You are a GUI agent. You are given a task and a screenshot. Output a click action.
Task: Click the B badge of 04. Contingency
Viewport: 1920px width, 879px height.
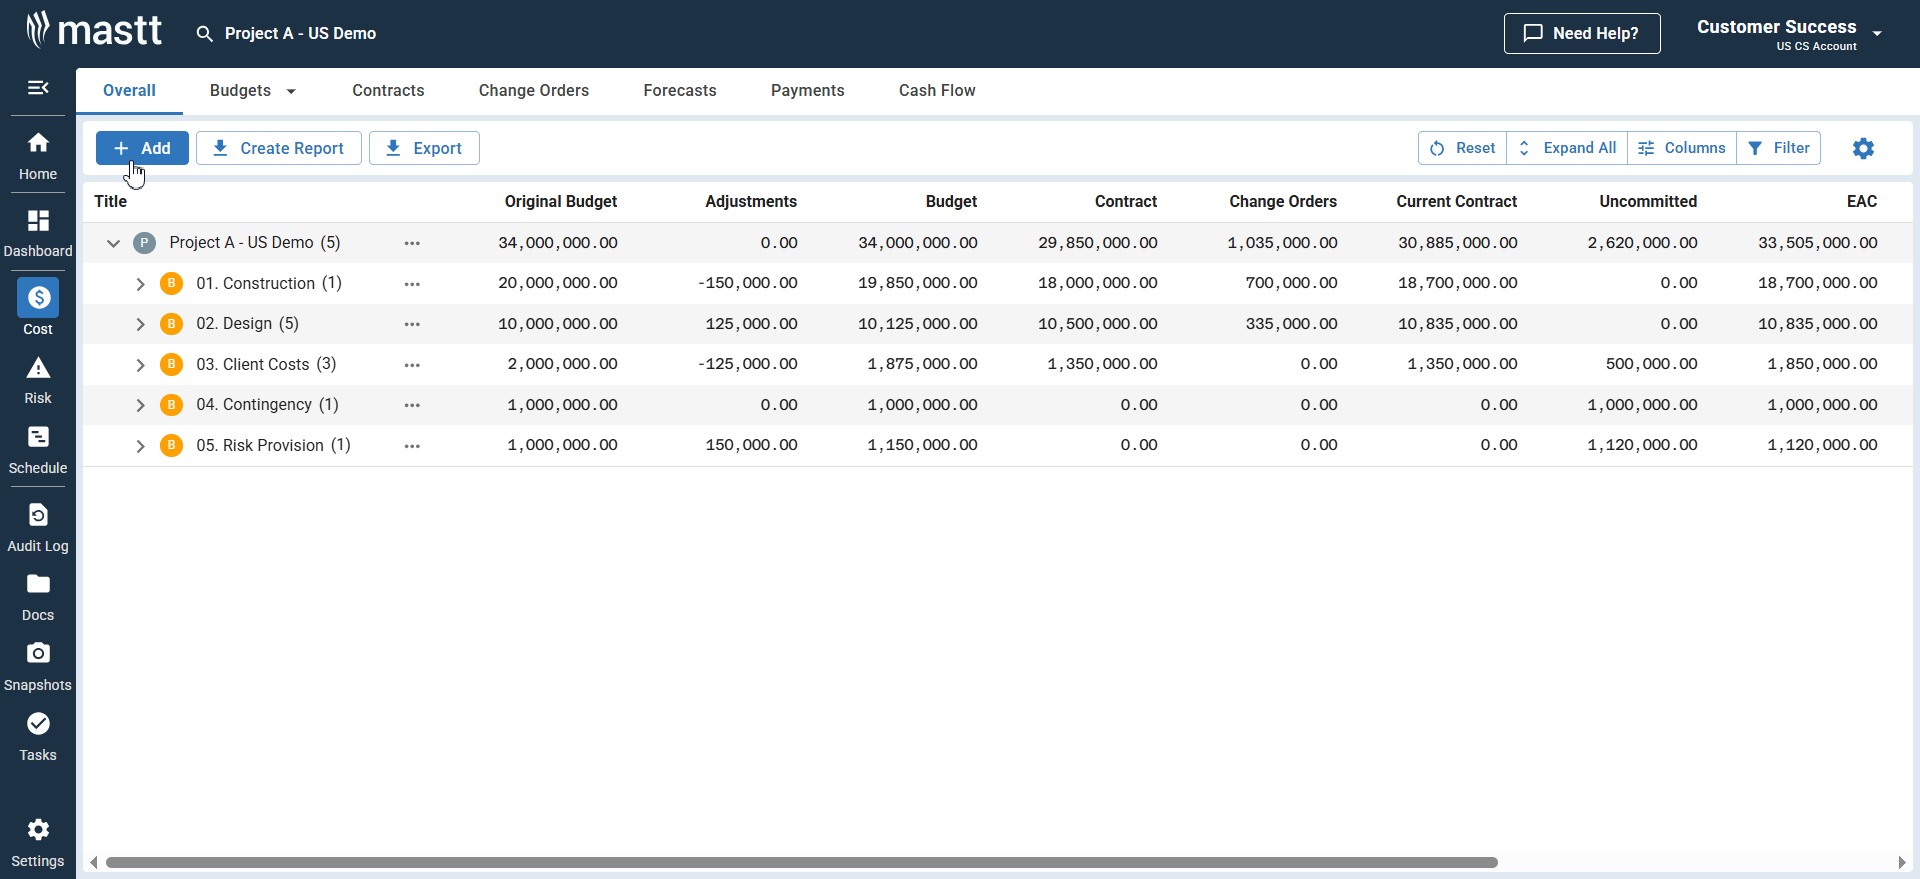[x=171, y=405]
